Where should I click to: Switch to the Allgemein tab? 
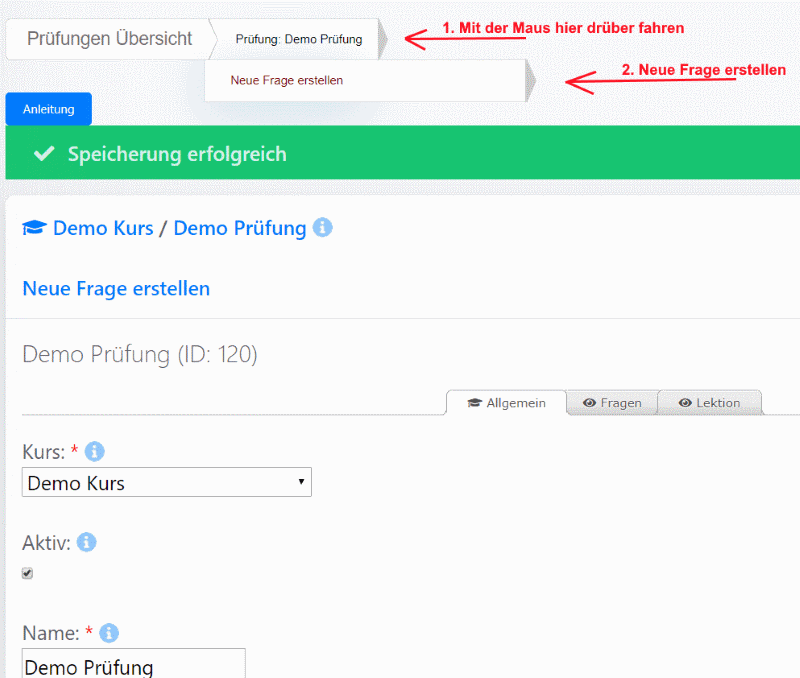pyautogui.click(x=507, y=403)
